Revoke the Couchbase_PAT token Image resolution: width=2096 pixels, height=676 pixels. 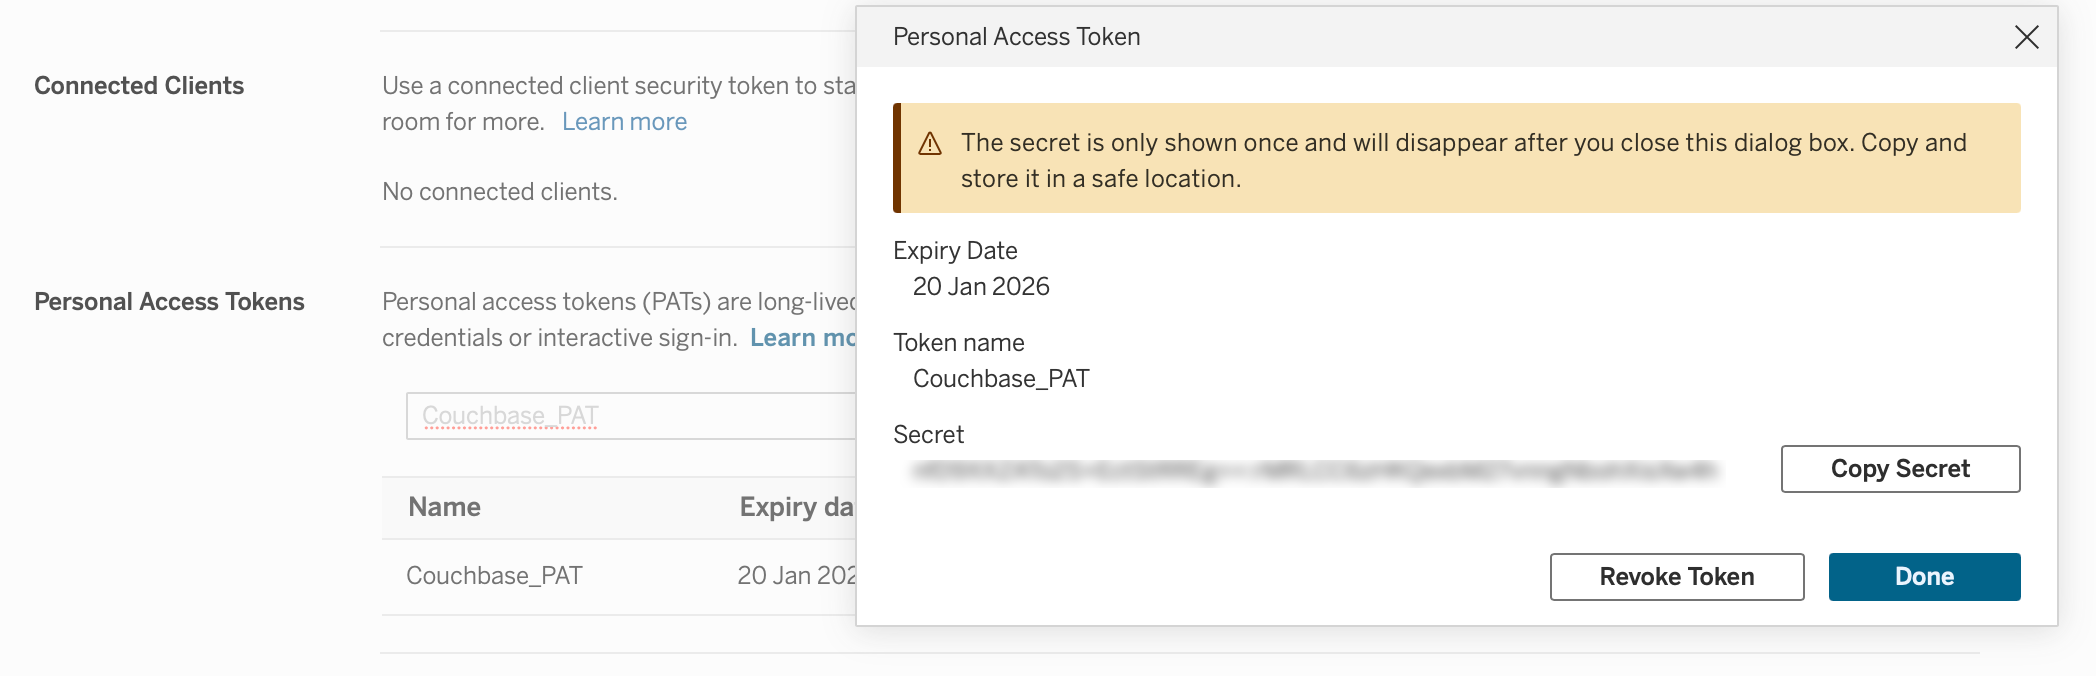pyautogui.click(x=1677, y=577)
